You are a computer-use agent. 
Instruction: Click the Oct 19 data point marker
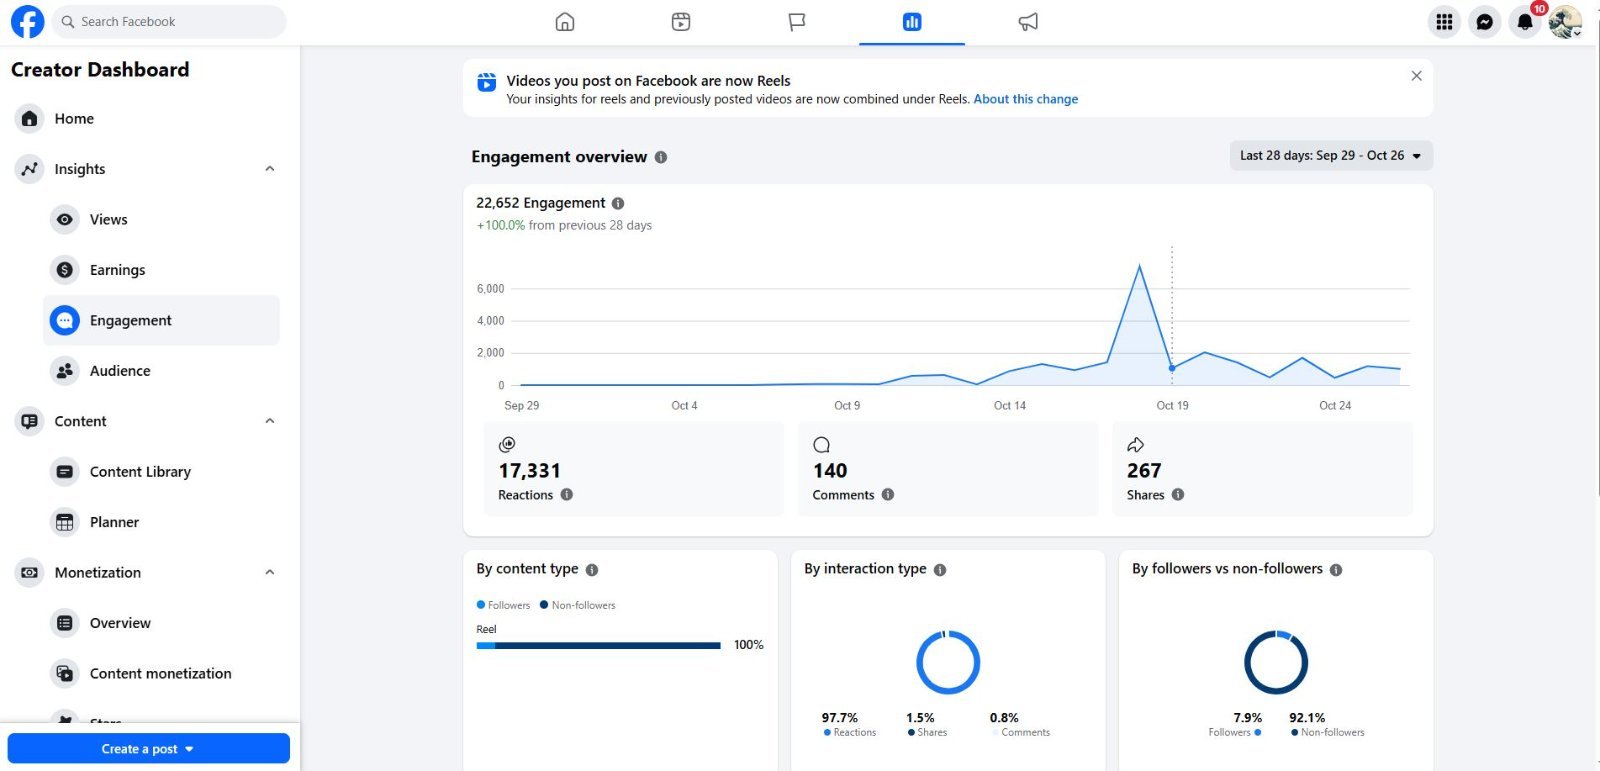pyautogui.click(x=1172, y=368)
